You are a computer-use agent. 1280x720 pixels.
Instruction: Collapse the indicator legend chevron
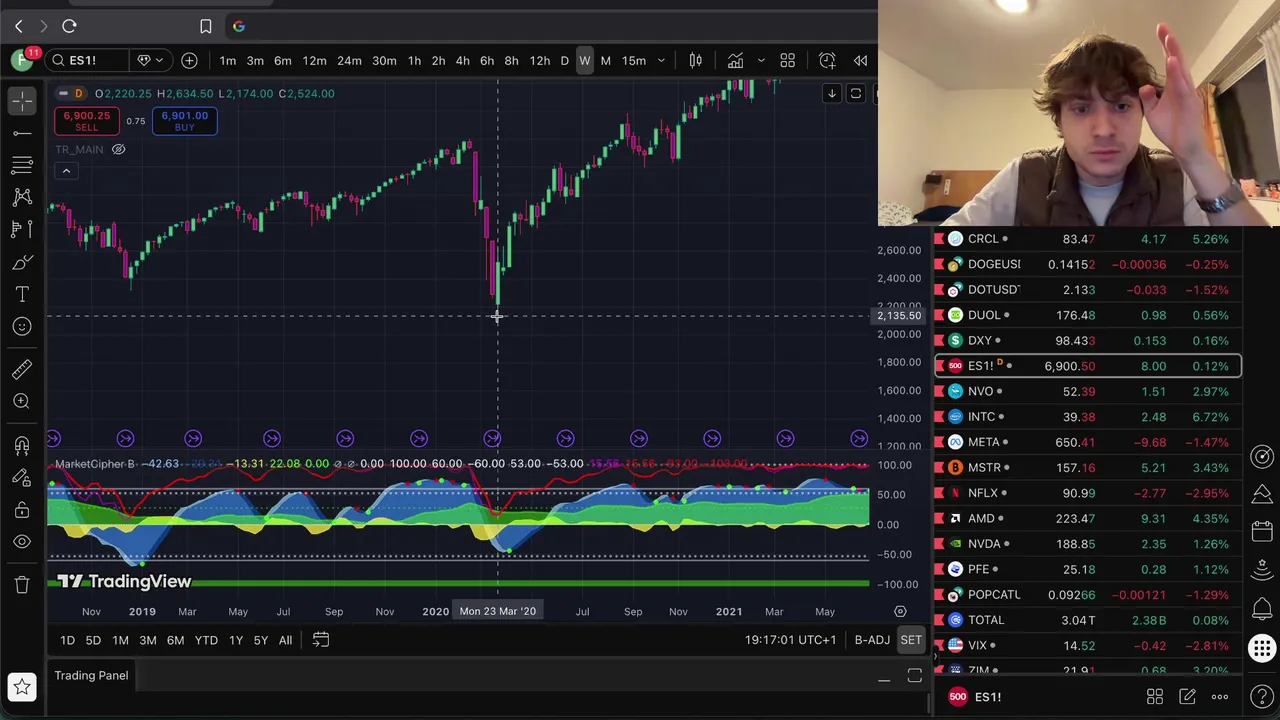pyautogui.click(x=66, y=171)
